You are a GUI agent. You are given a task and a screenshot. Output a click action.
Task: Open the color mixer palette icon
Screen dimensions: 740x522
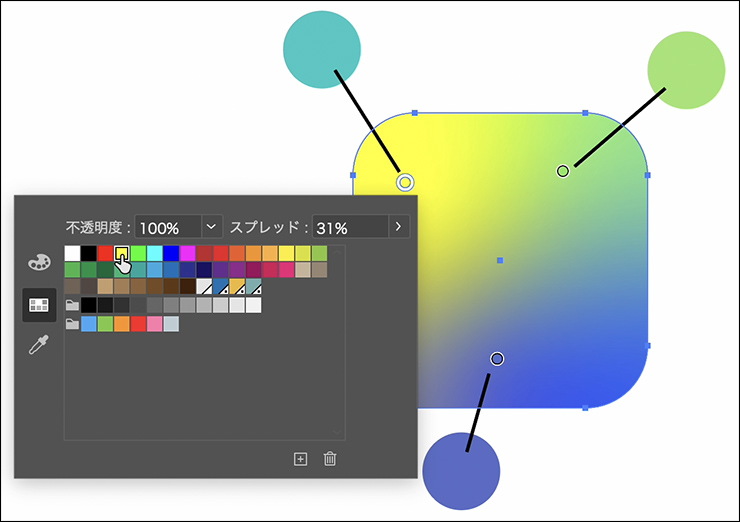(x=39, y=262)
